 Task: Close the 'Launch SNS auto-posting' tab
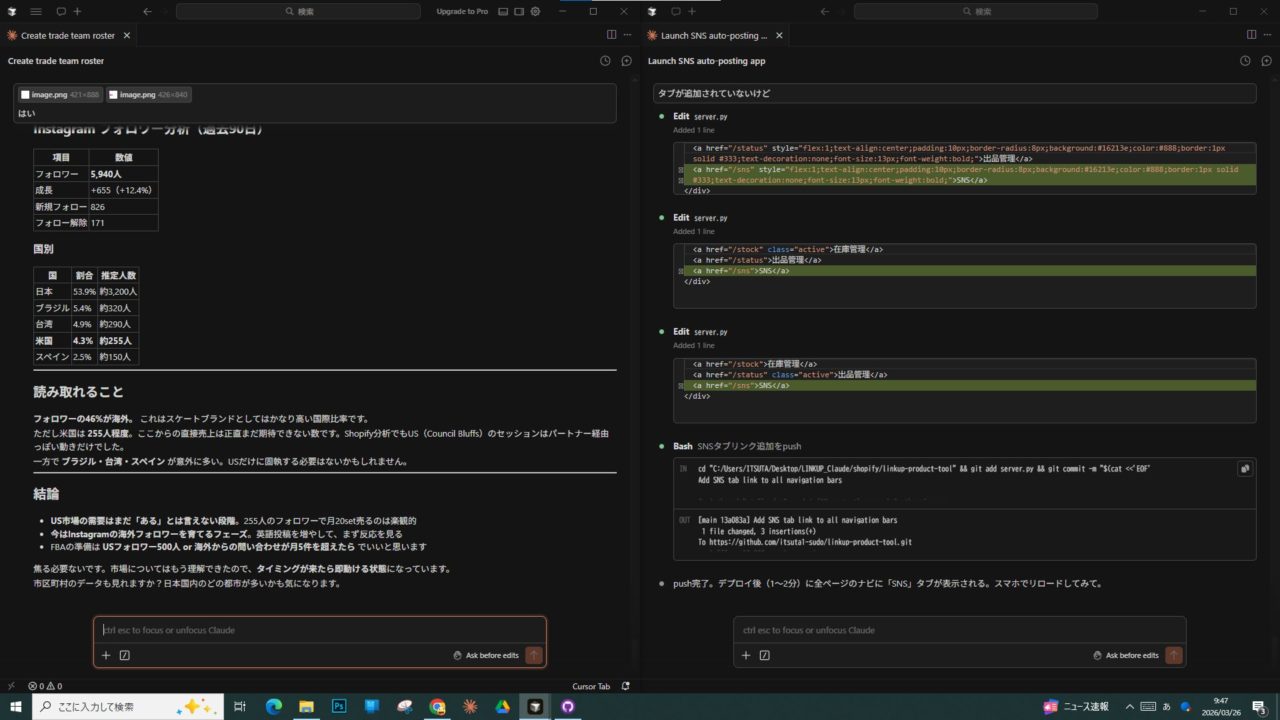pyautogui.click(x=779, y=35)
